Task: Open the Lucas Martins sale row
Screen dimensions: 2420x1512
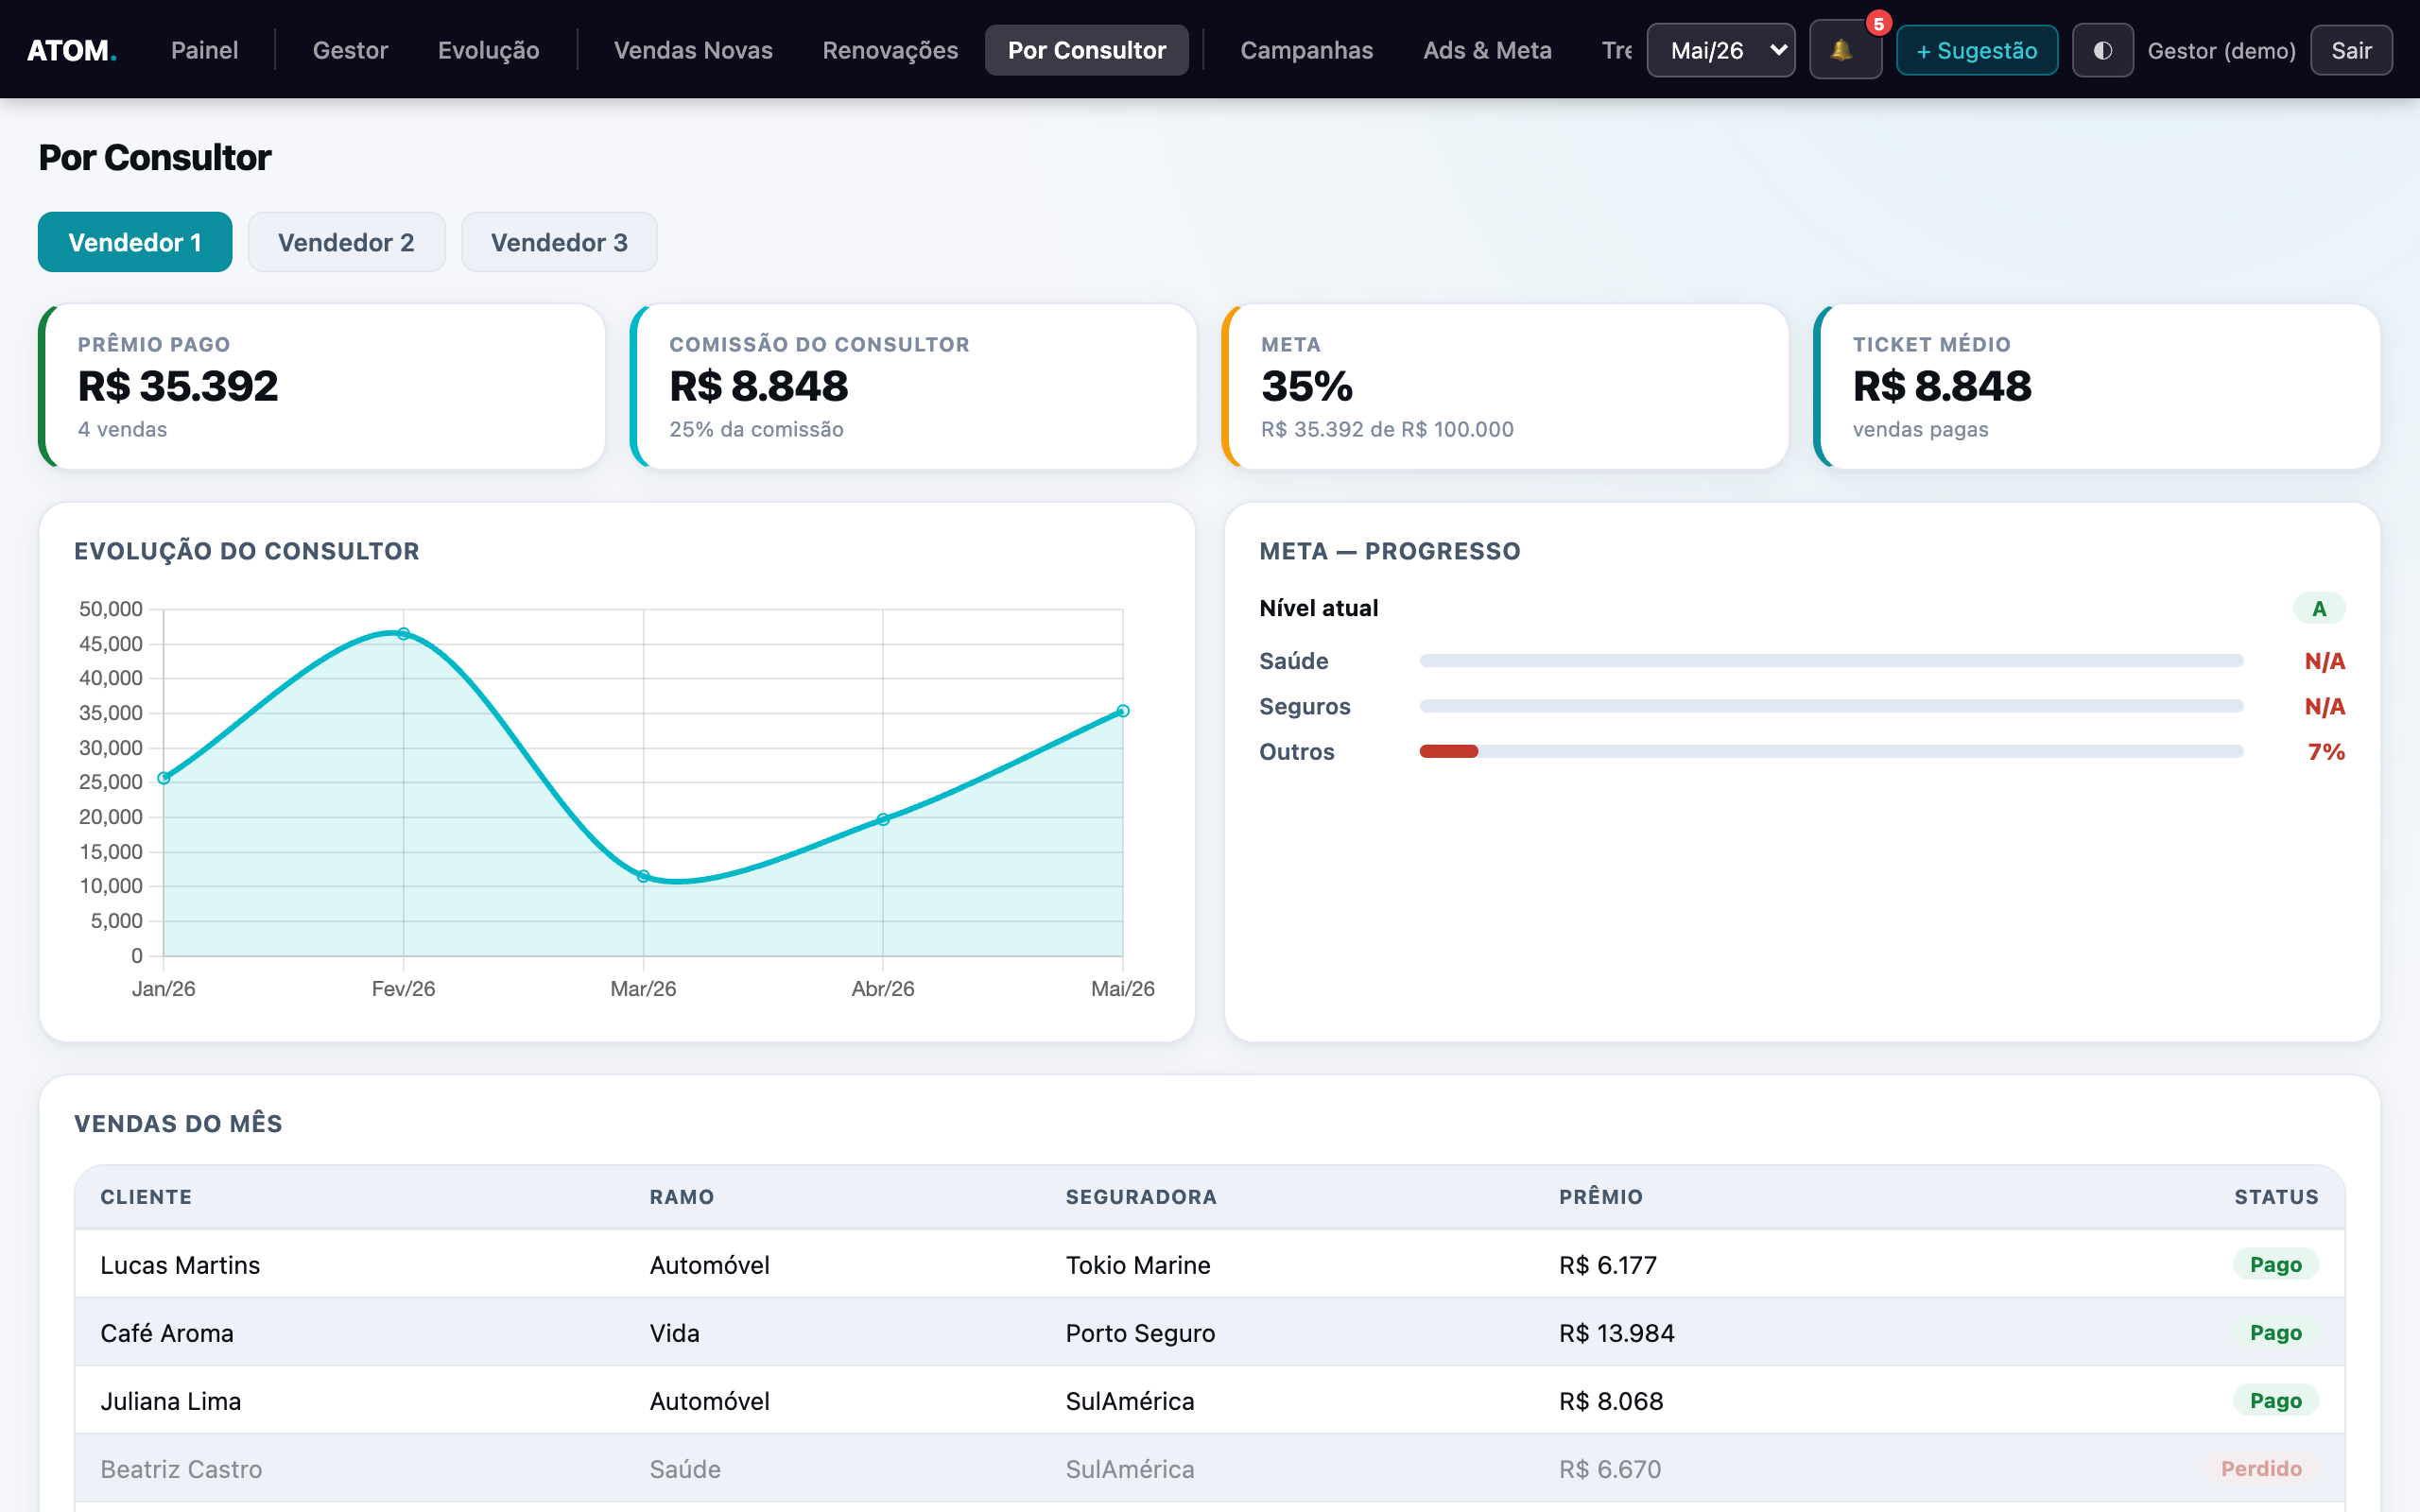Action: tap(1209, 1264)
